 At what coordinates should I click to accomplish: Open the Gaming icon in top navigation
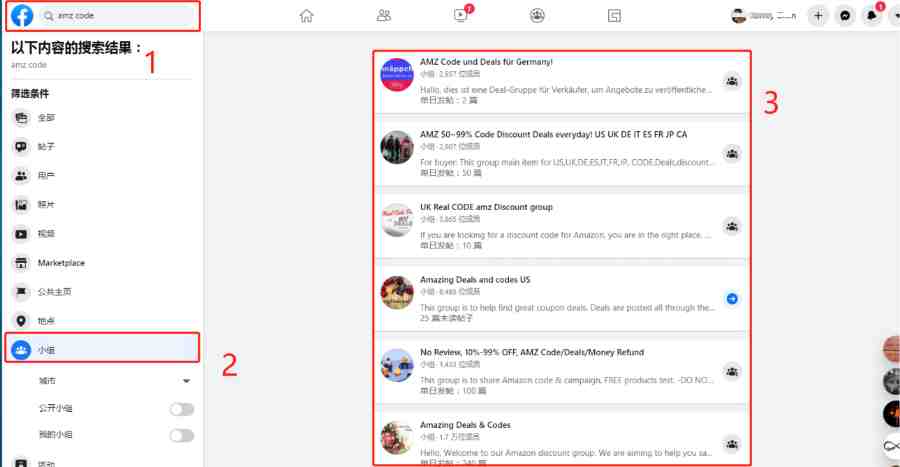tap(614, 16)
